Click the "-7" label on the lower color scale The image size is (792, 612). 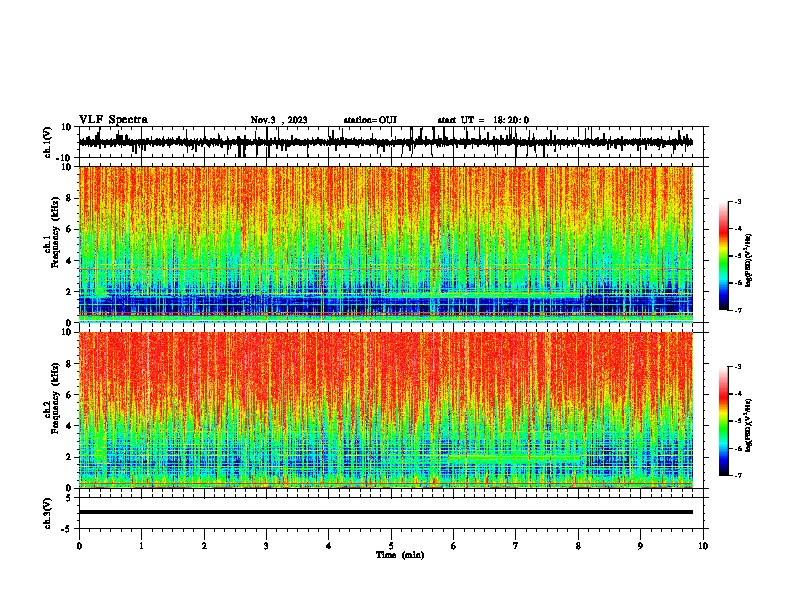coord(737,475)
